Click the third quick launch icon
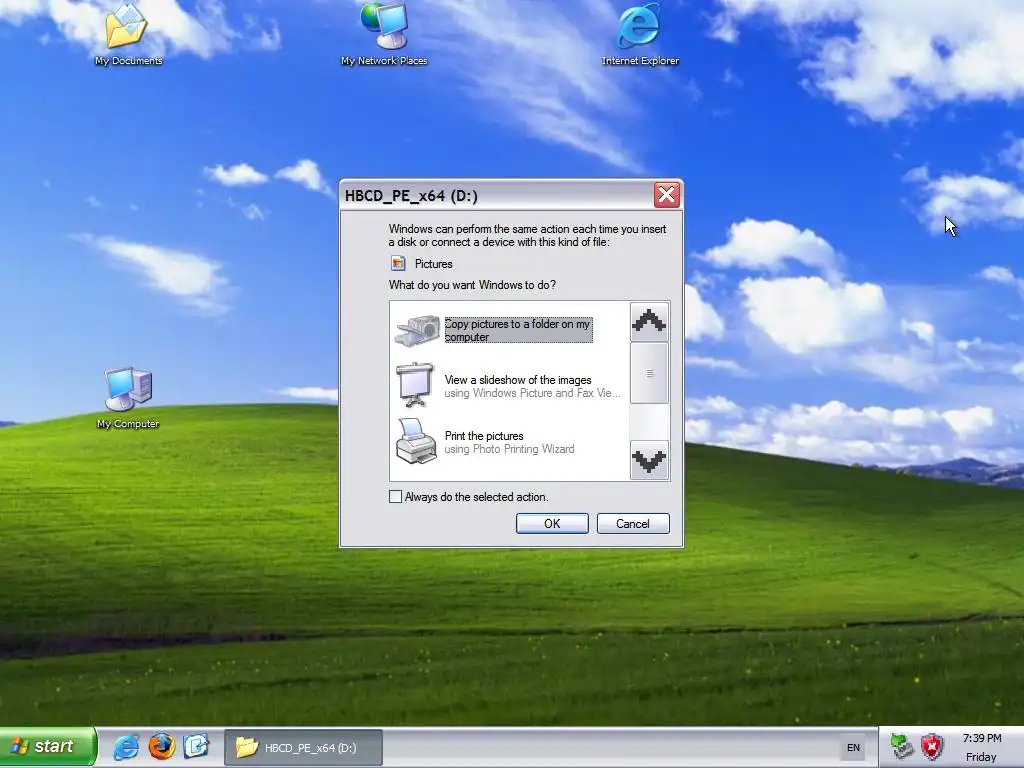1024x768 pixels. (196, 746)
